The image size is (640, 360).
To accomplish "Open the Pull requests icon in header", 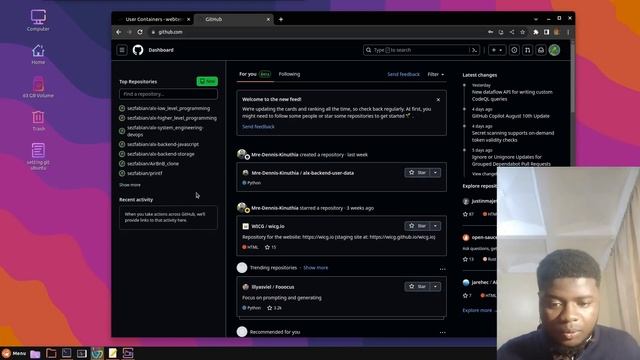I will [x=527, y=50].
